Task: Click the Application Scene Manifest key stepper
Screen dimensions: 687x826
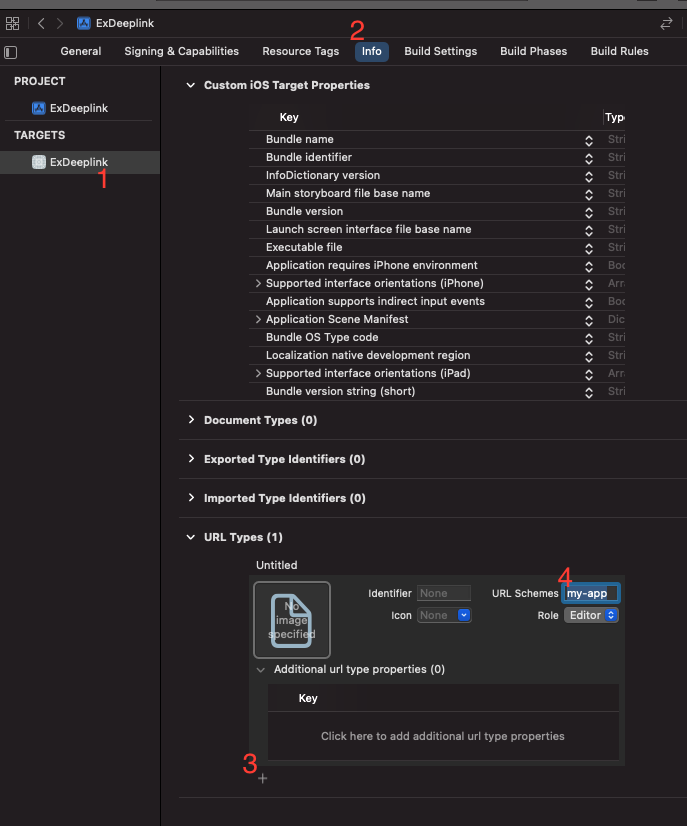Action: tap(589, 320)
